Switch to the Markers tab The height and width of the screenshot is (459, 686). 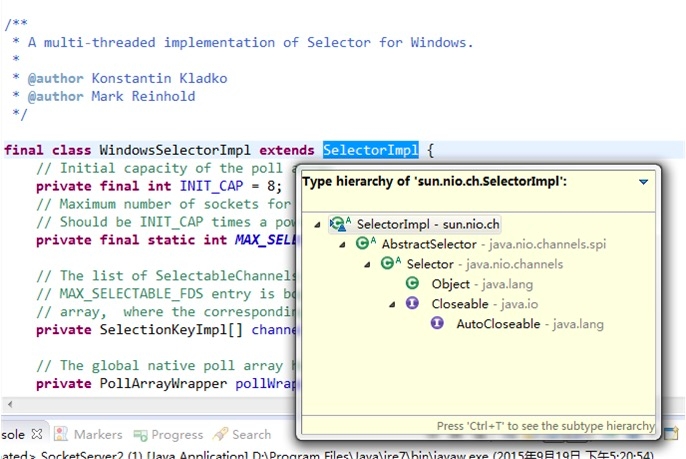[97, 435]
